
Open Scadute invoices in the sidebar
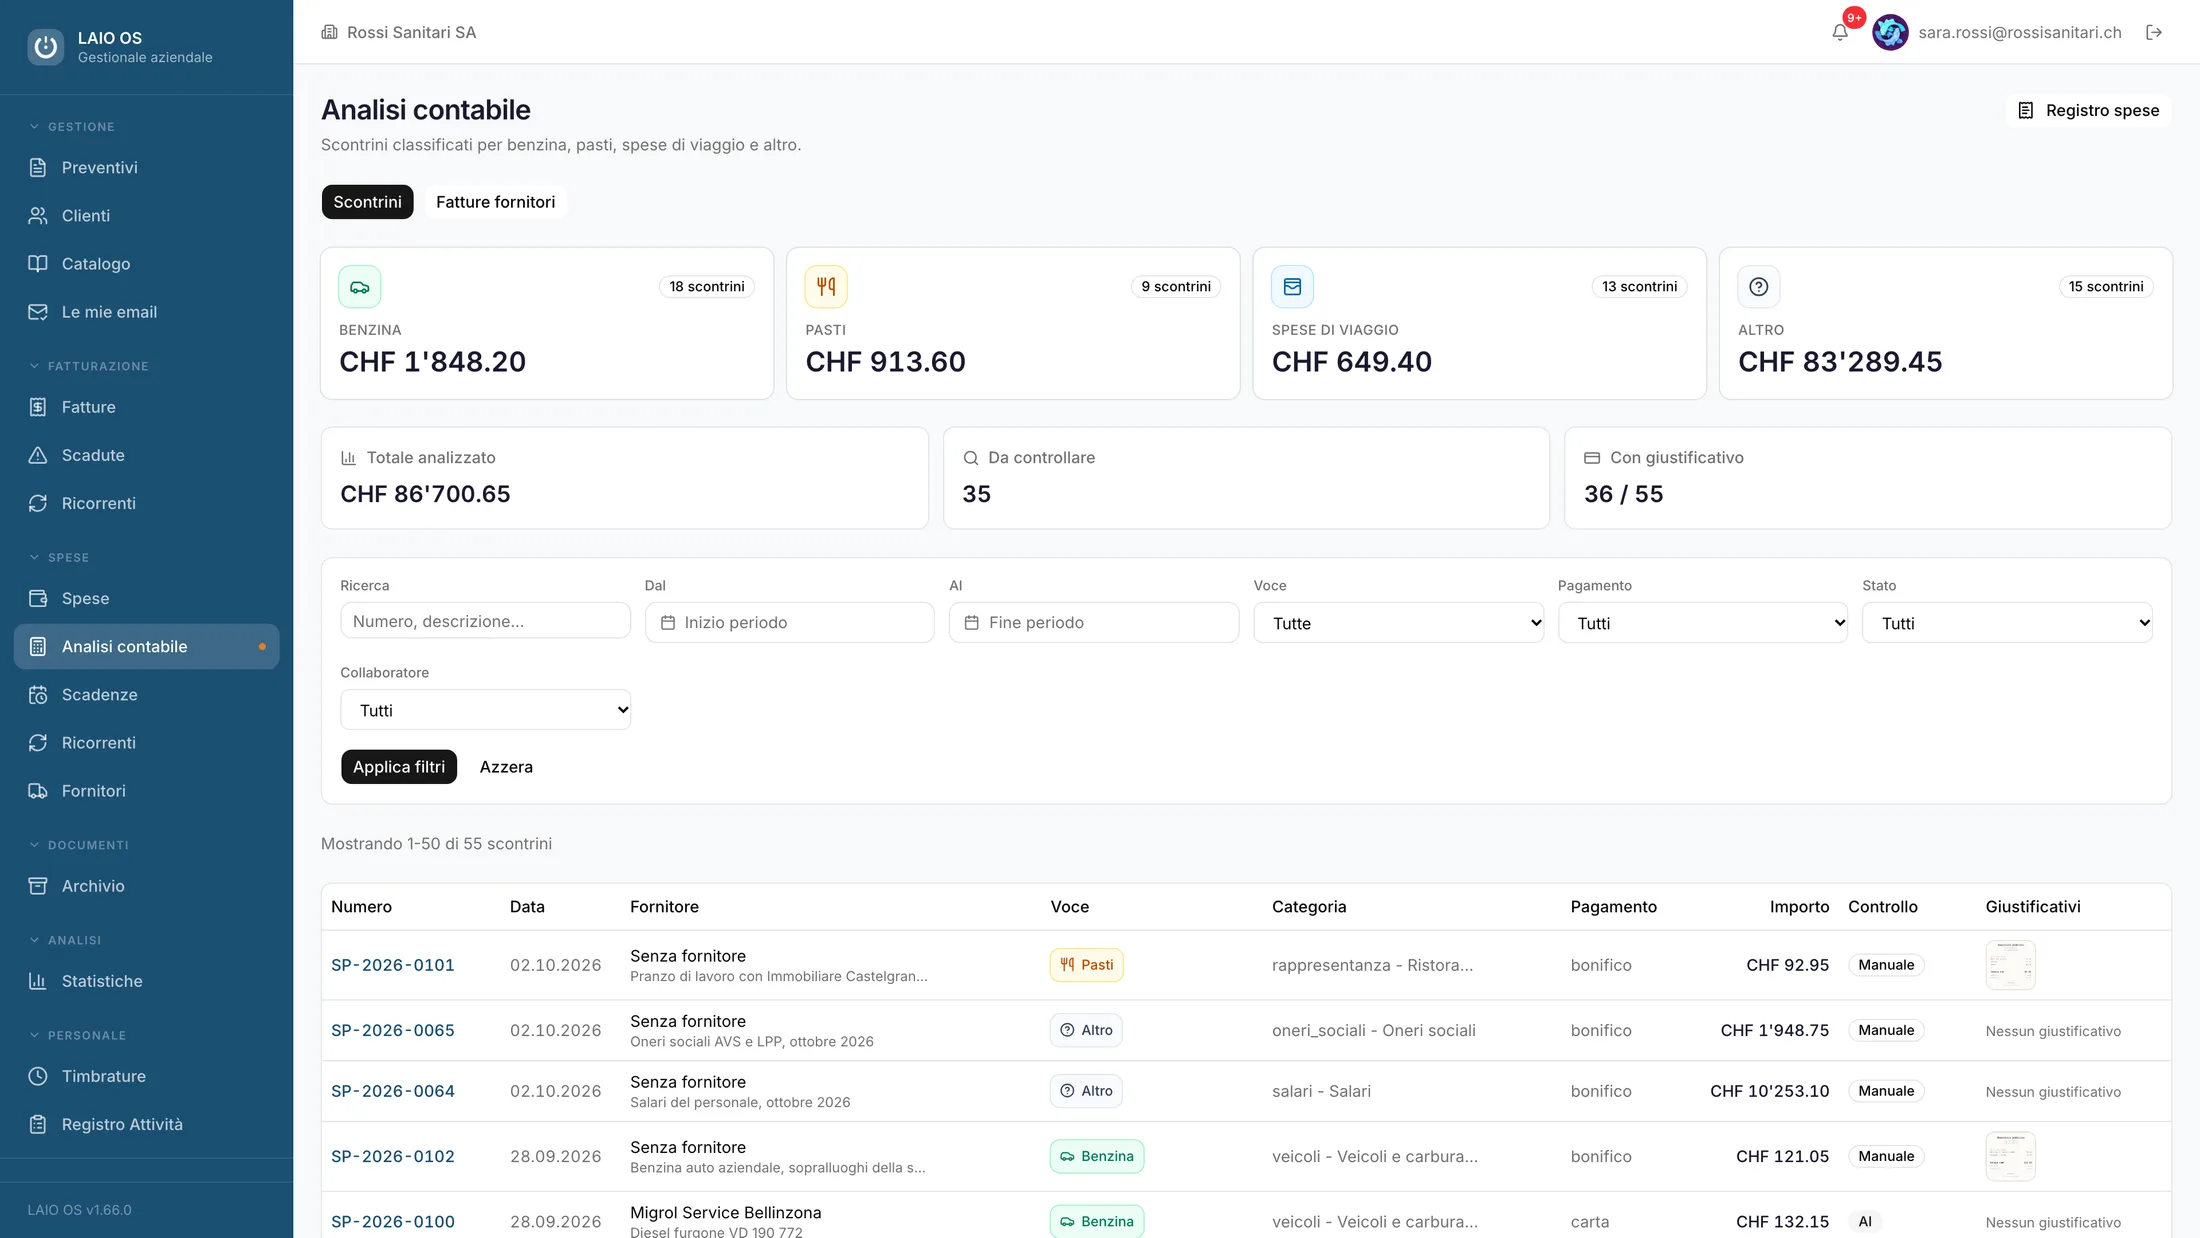pyautogui.click(x=146, y=455)
